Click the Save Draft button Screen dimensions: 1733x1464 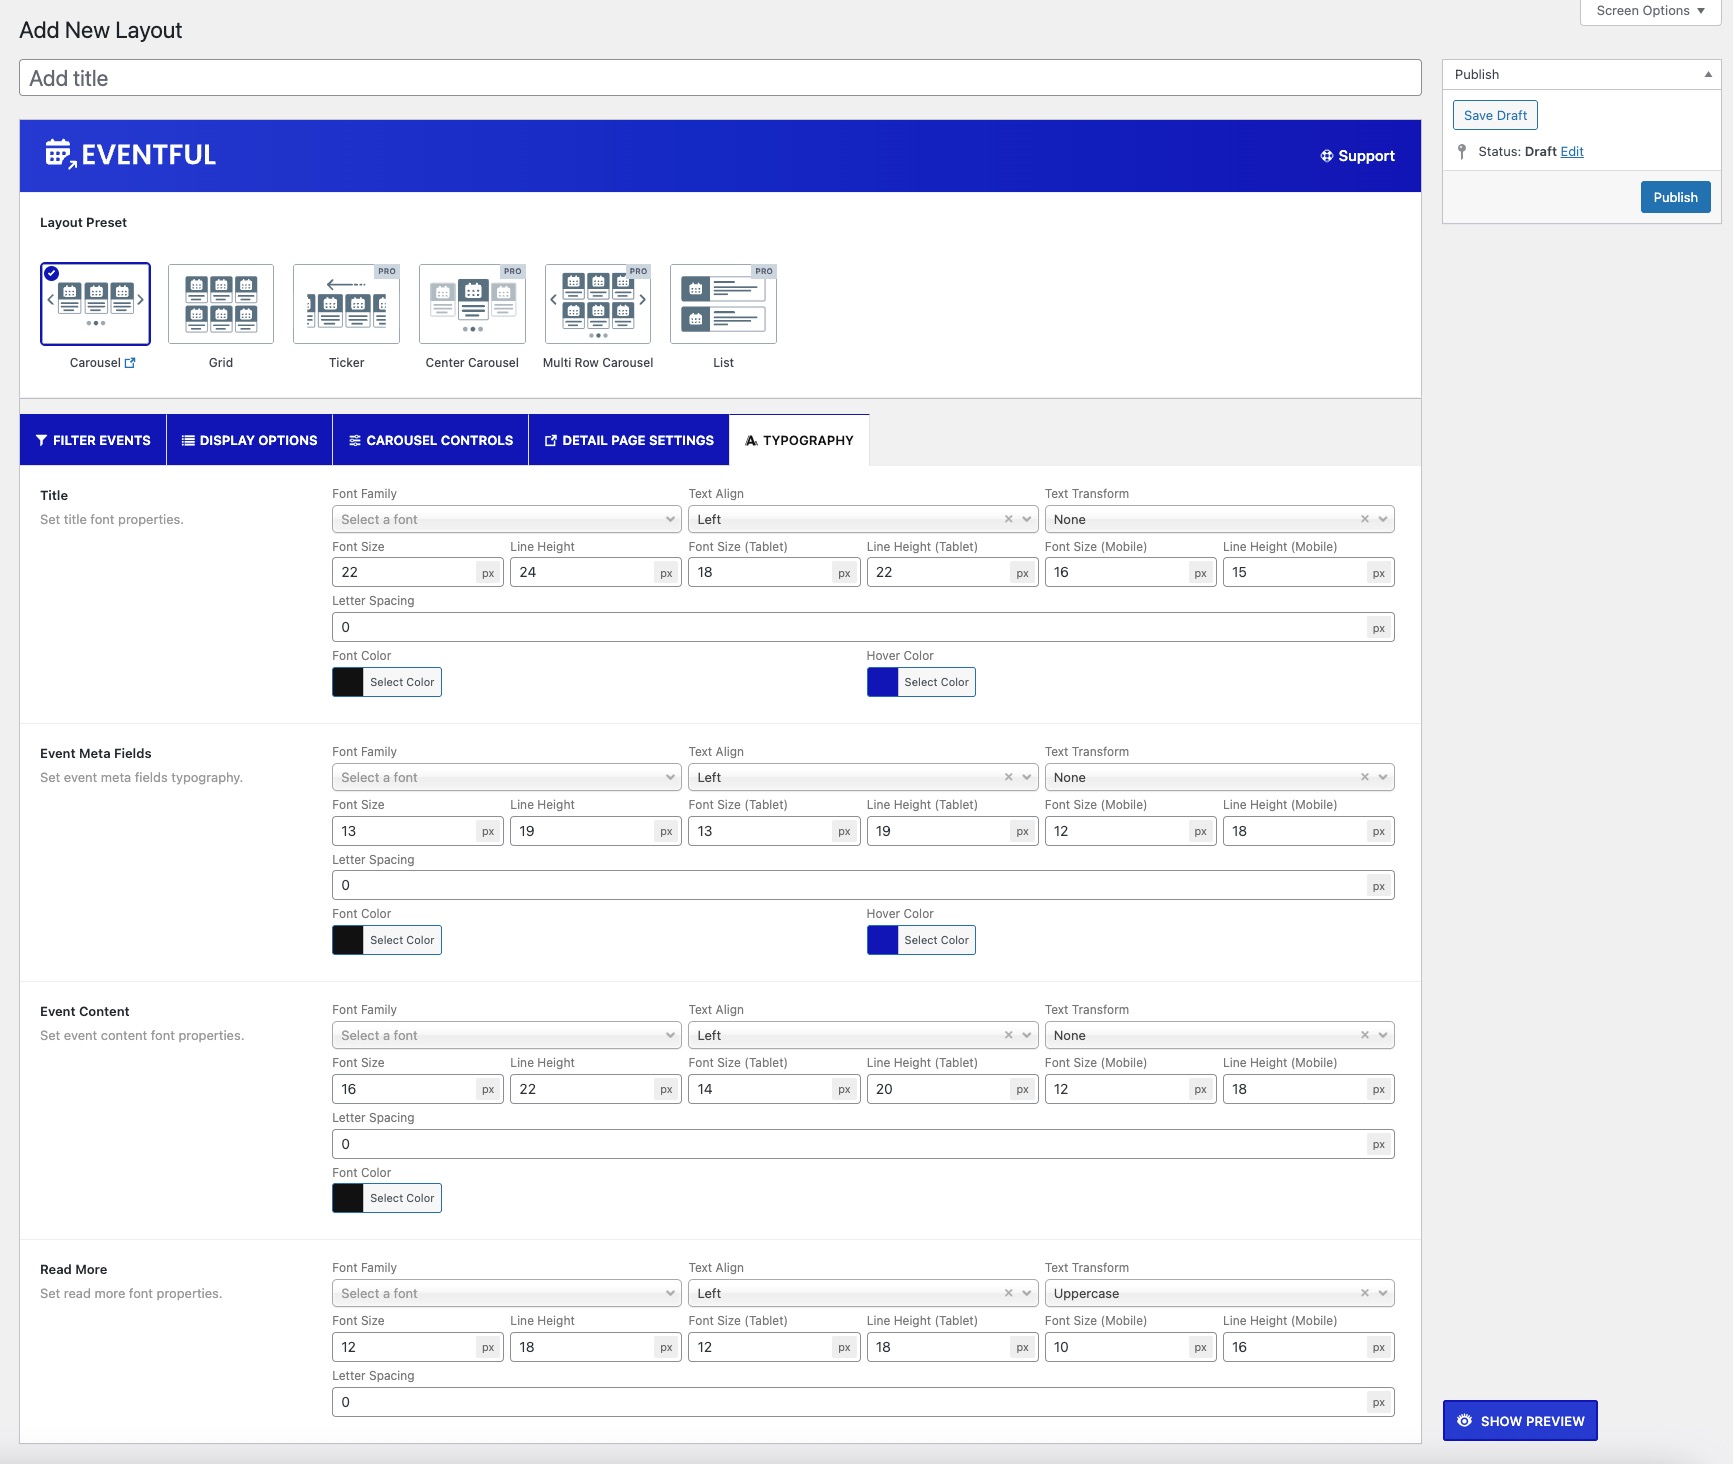coord(1495,115)
